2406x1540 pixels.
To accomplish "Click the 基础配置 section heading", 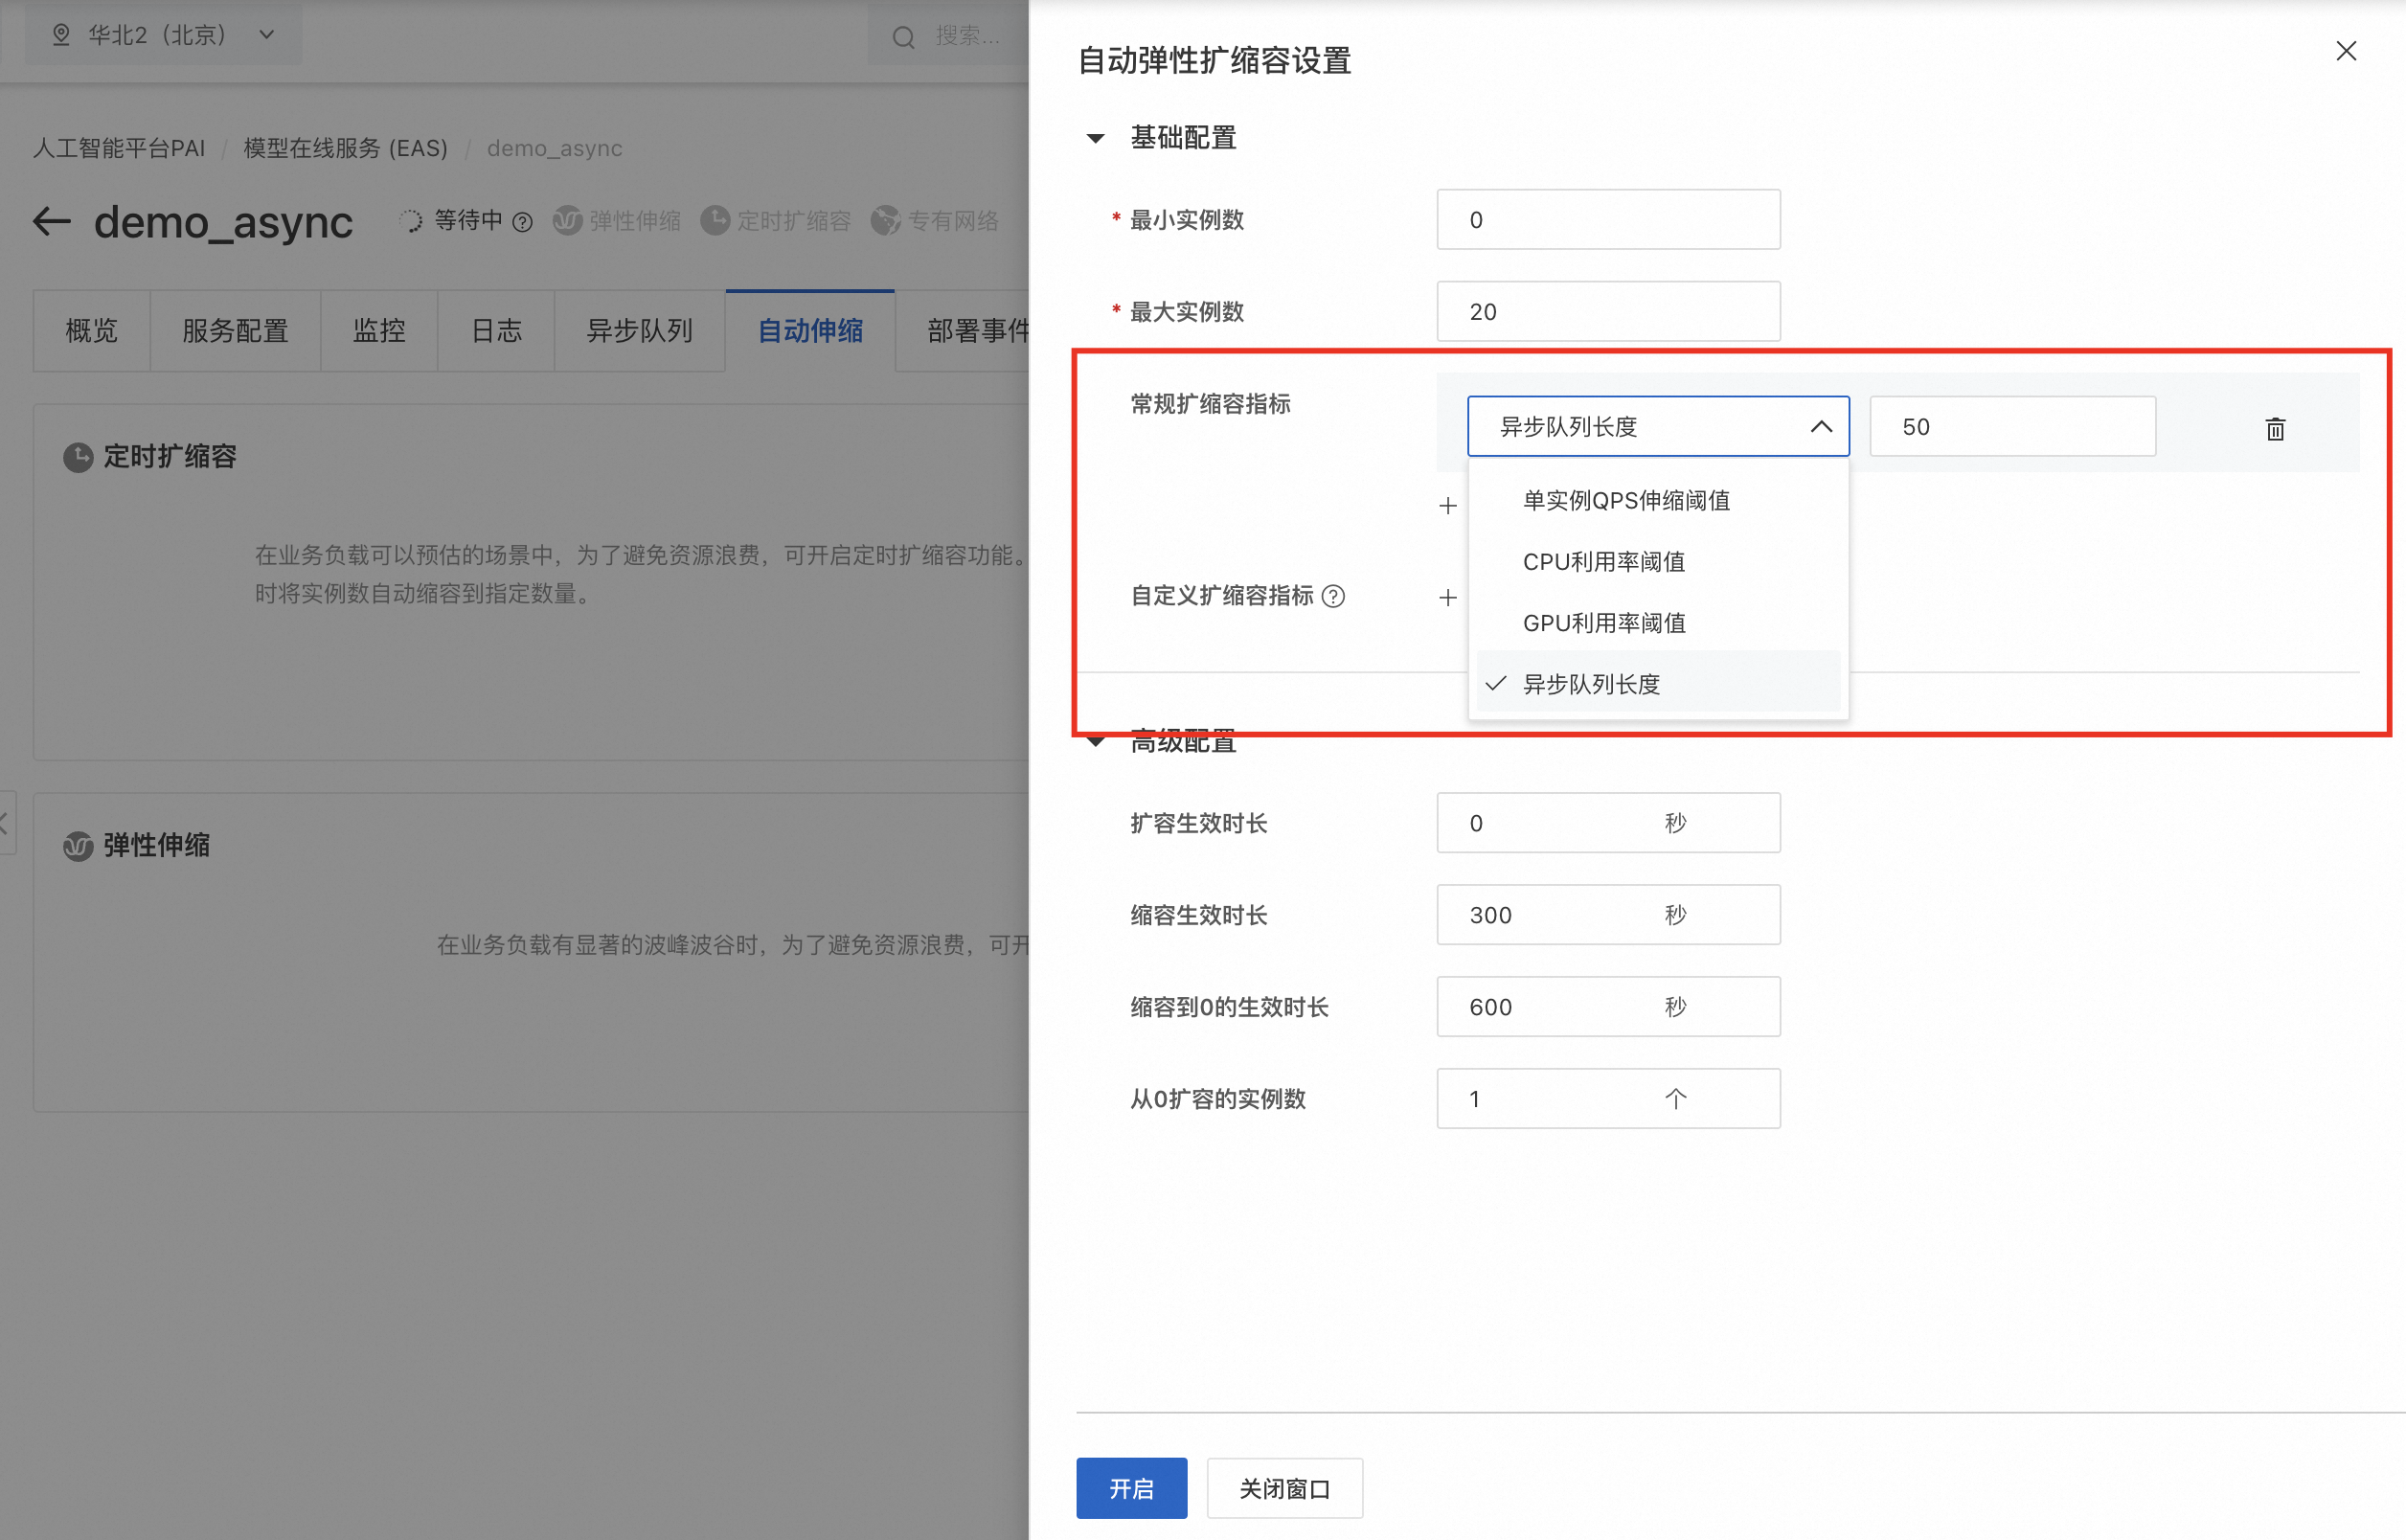I will point(1183,137).
